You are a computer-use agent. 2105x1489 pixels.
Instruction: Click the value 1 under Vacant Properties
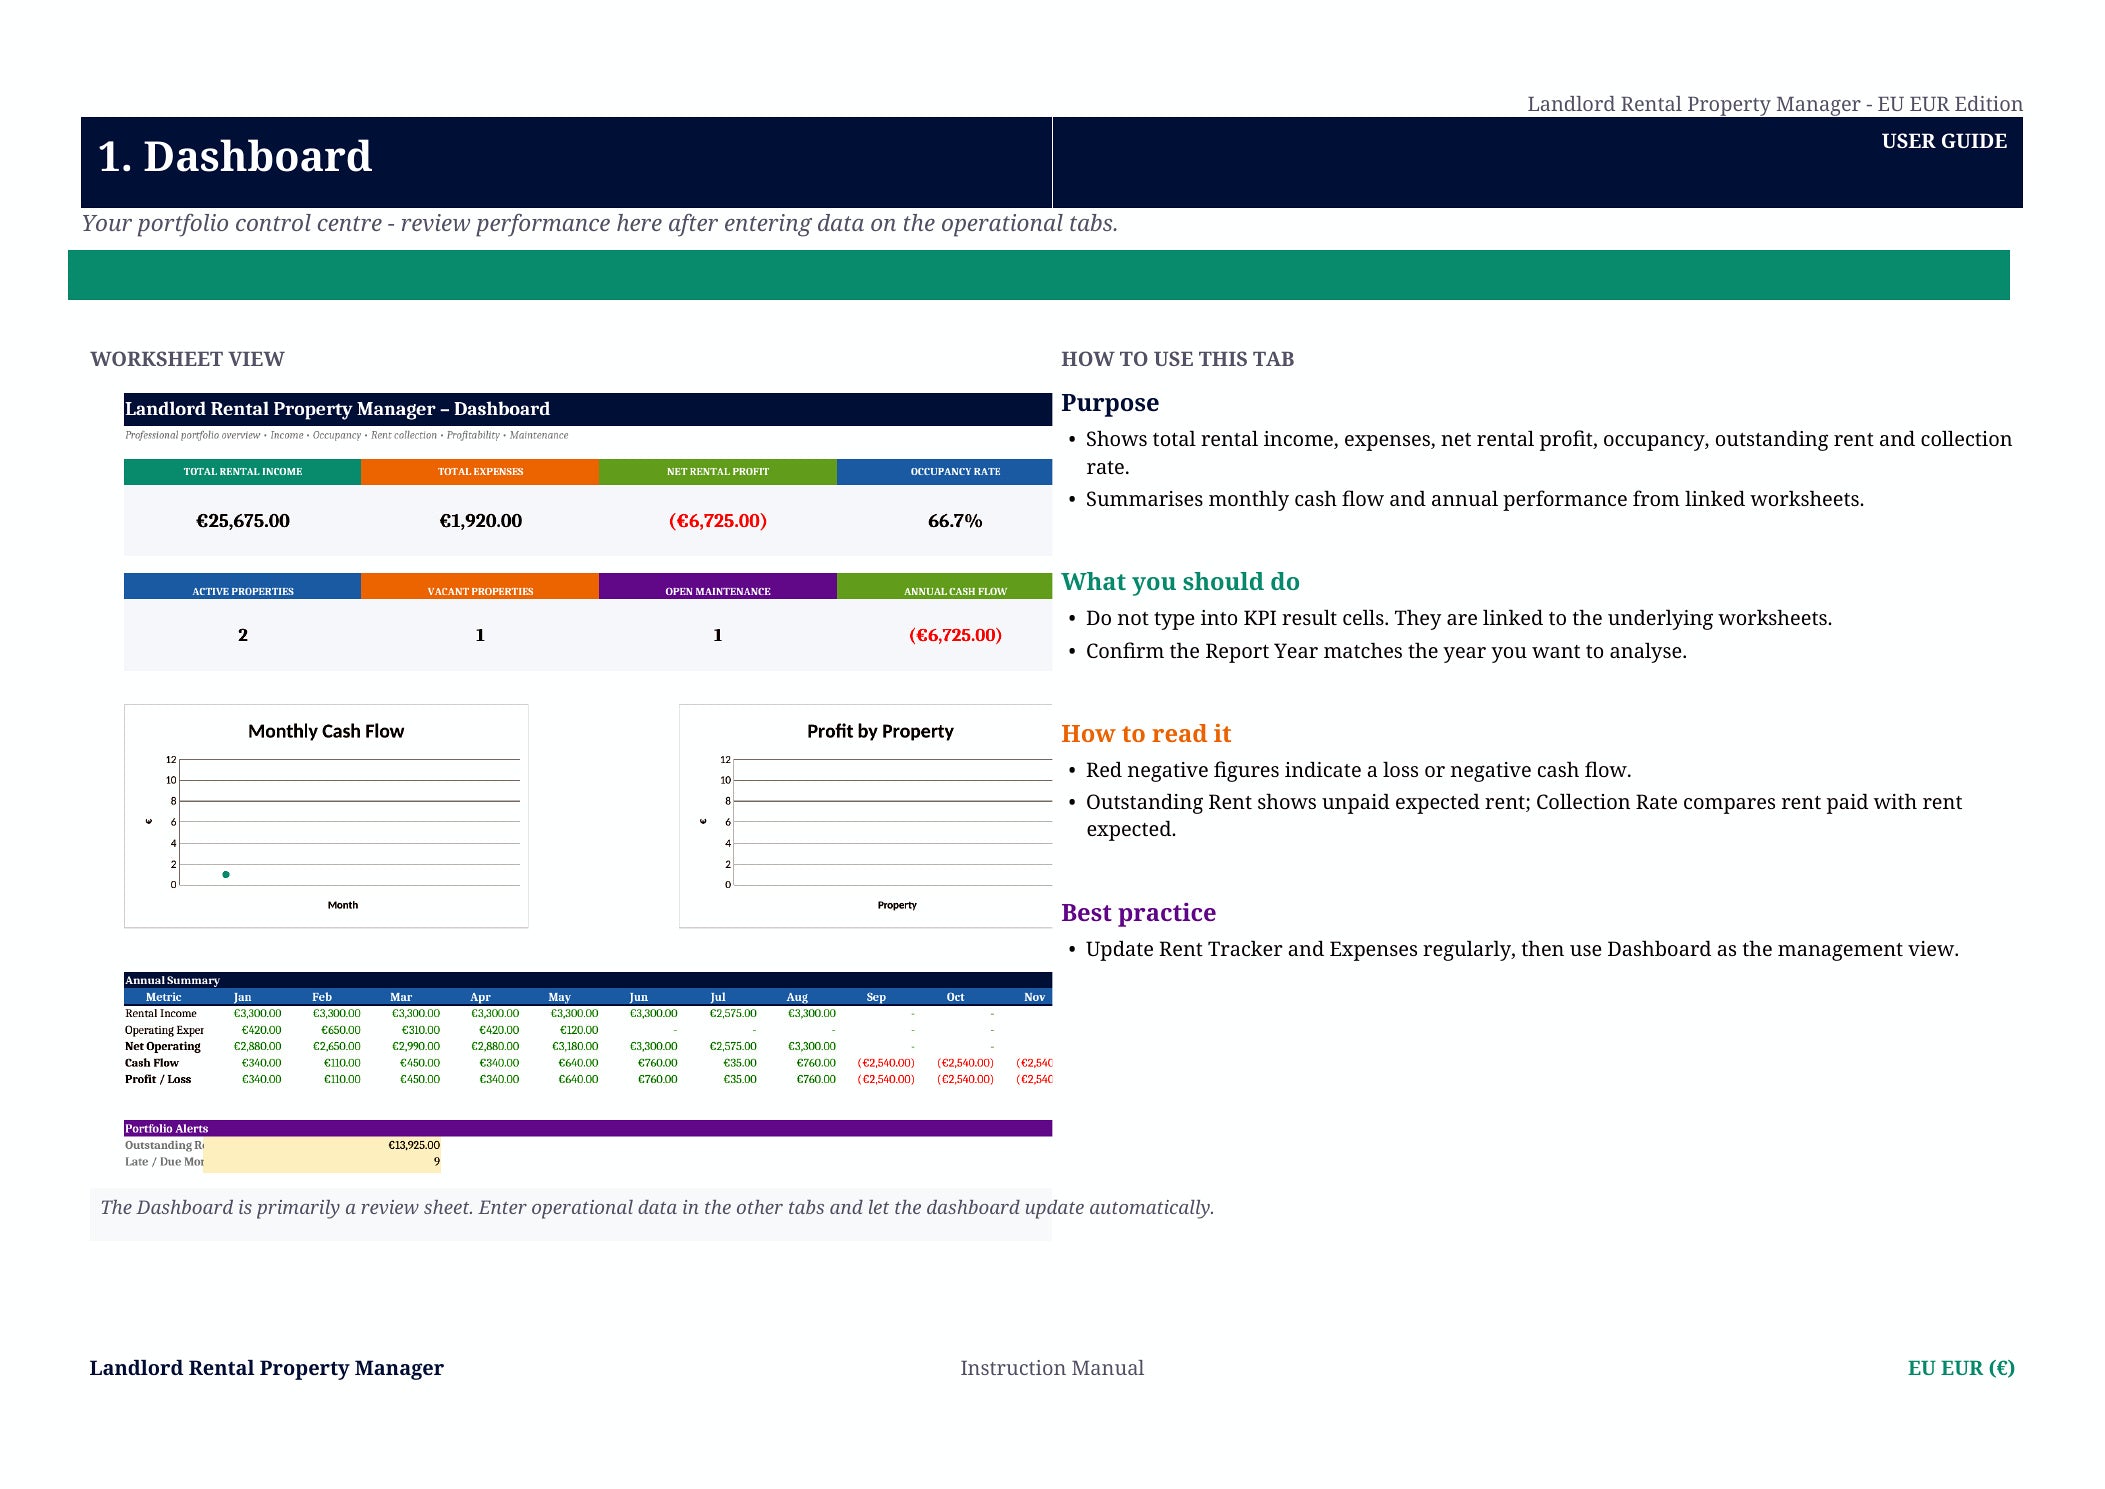(480, 635)
